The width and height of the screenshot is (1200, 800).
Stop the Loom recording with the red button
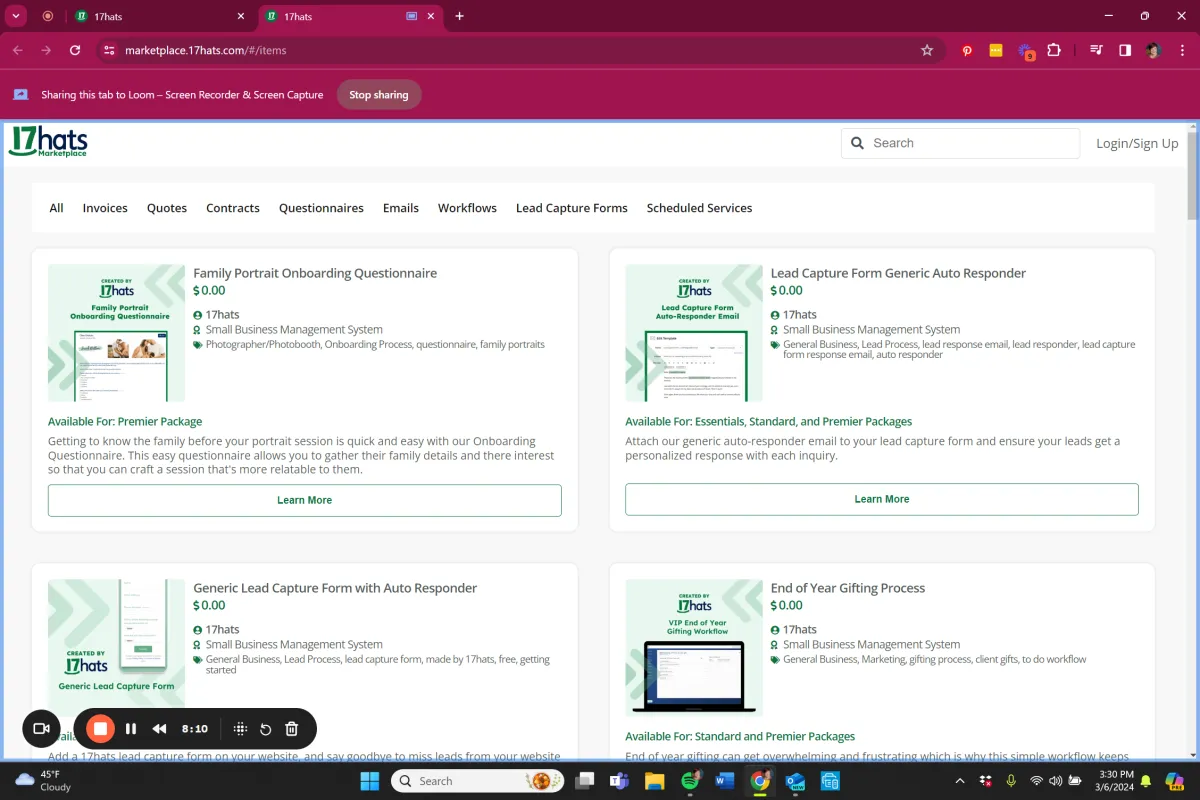pyautogui.click(x=100, y=729)
